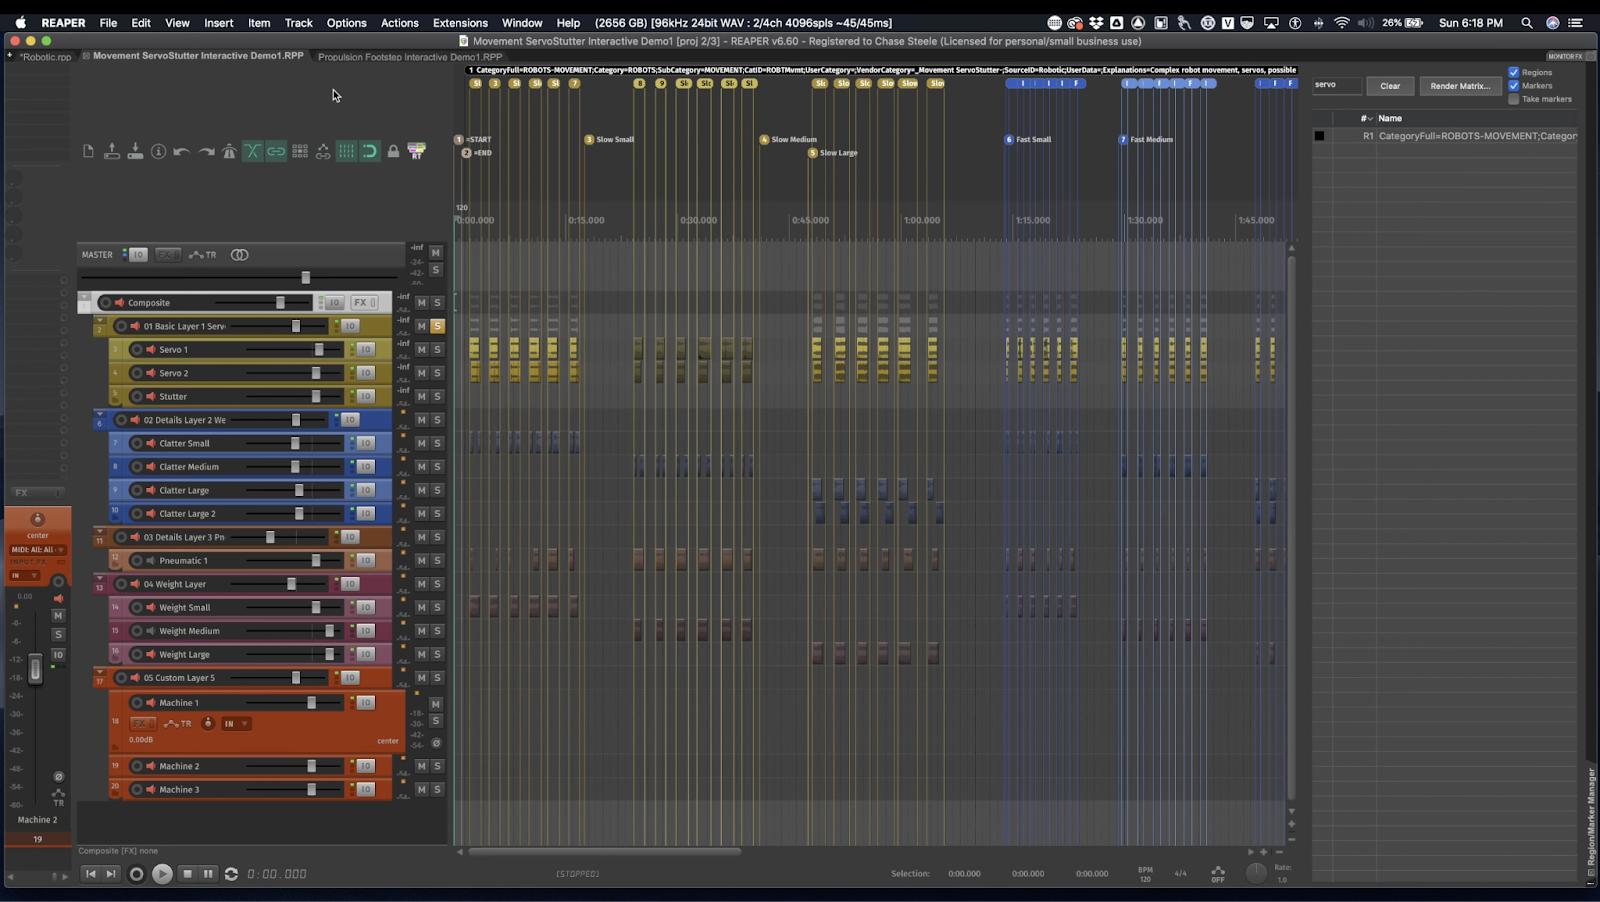Solo the Pneumatic 1 track
This screenshot has width=1600, height=902.
pos(437,560)
